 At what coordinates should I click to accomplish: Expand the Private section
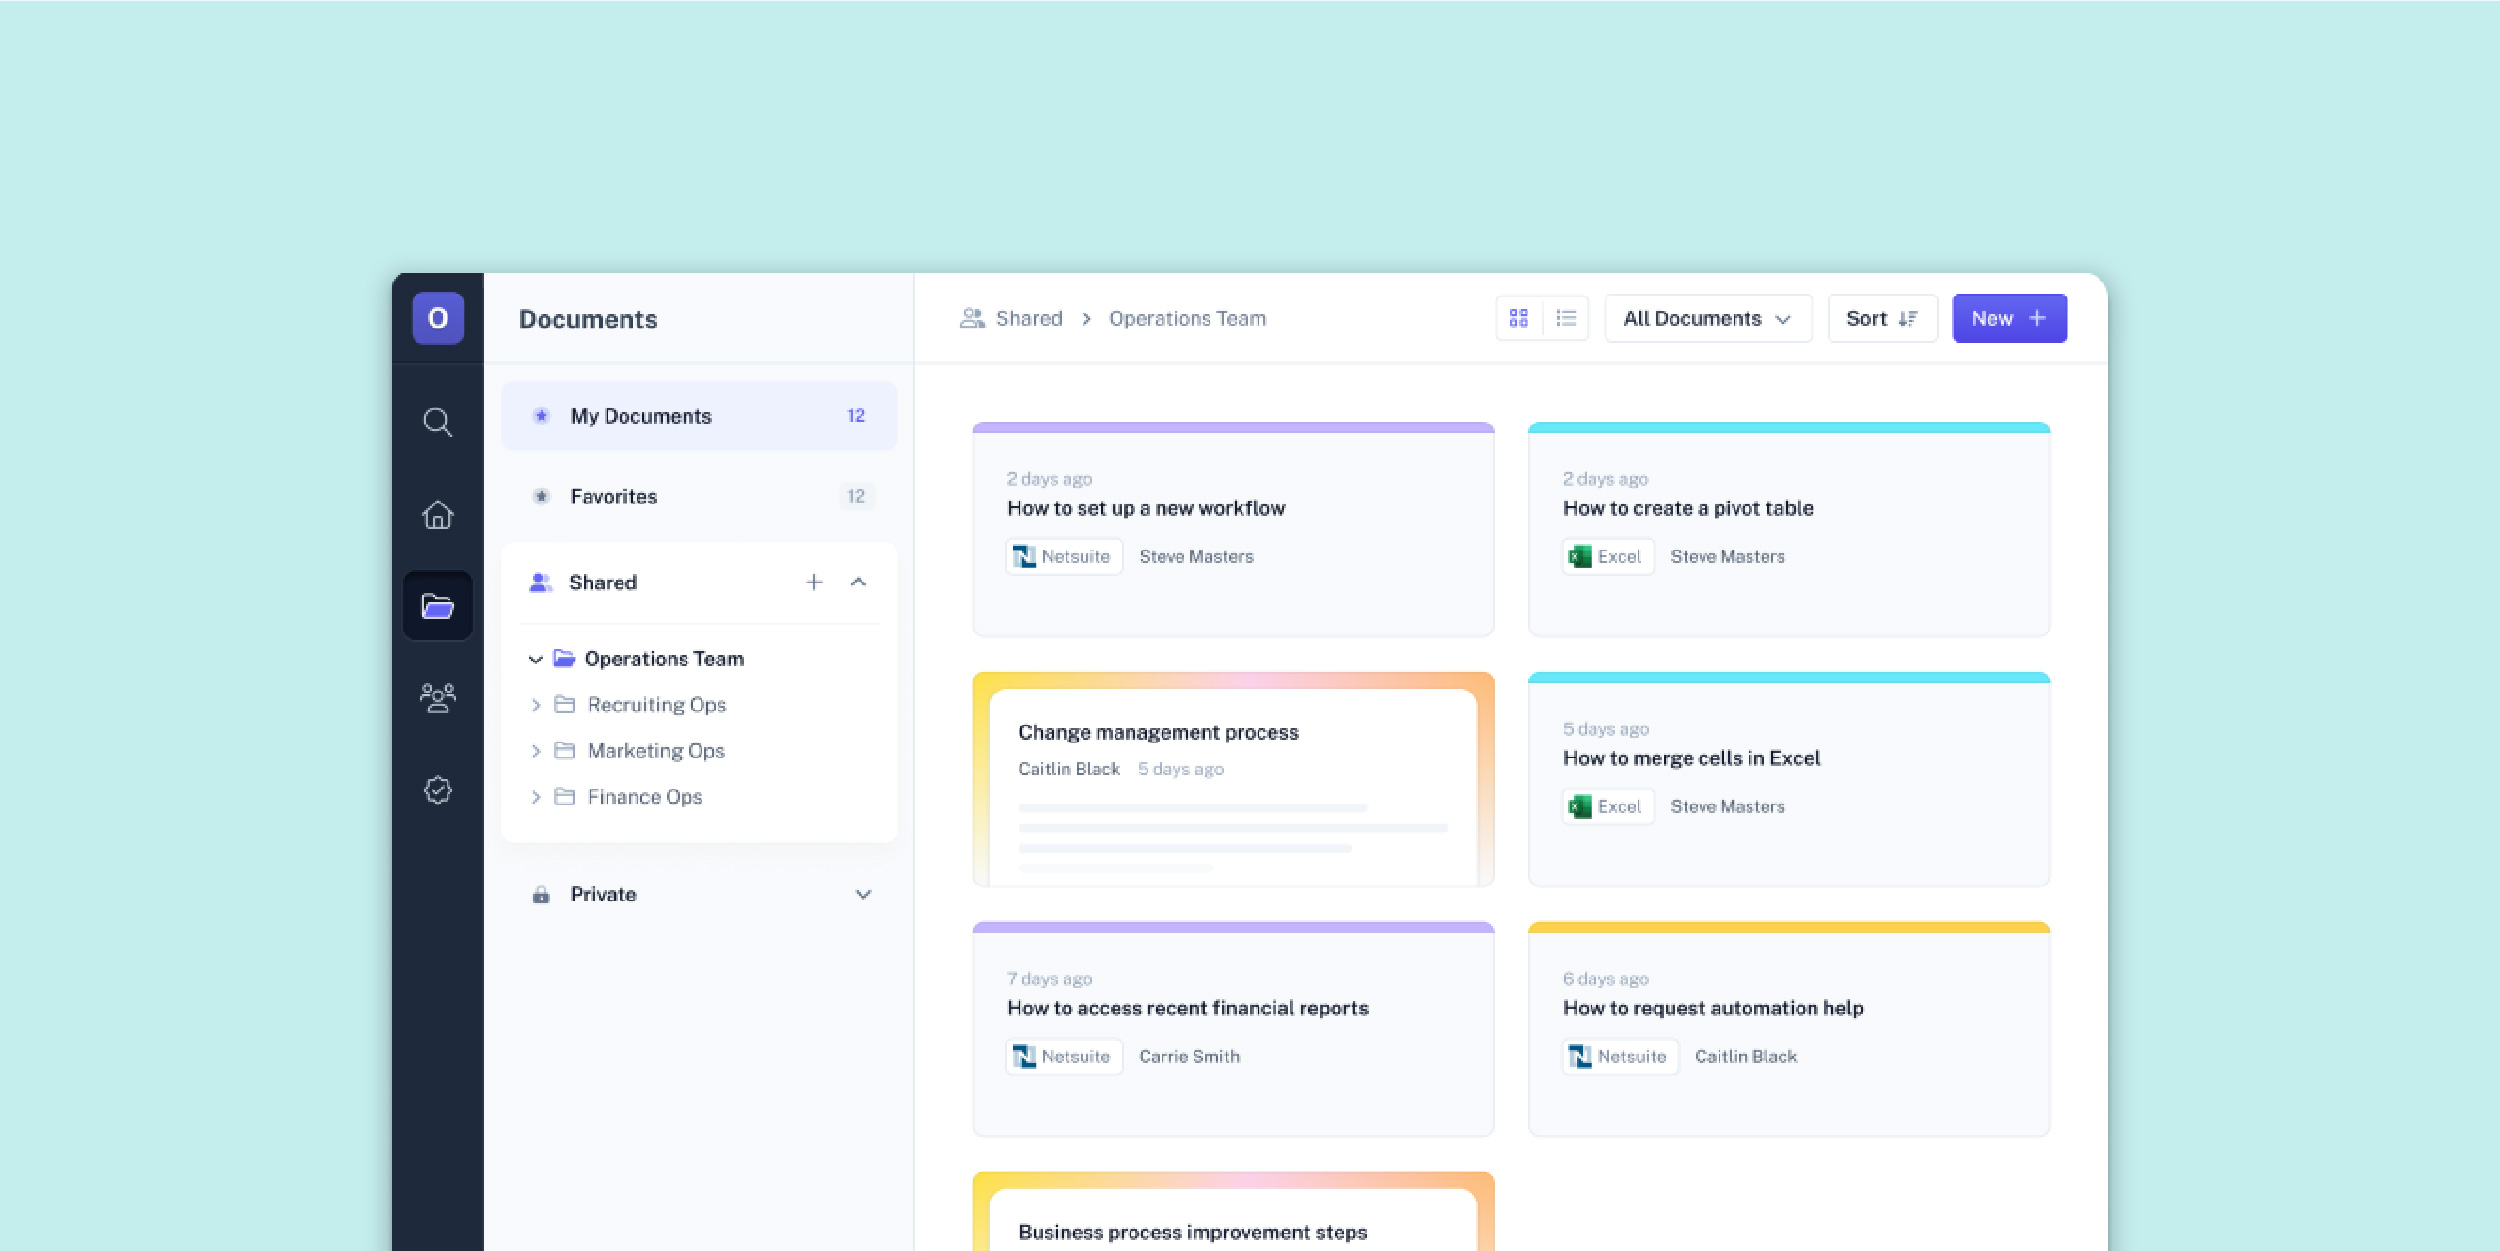coord(863,894)
